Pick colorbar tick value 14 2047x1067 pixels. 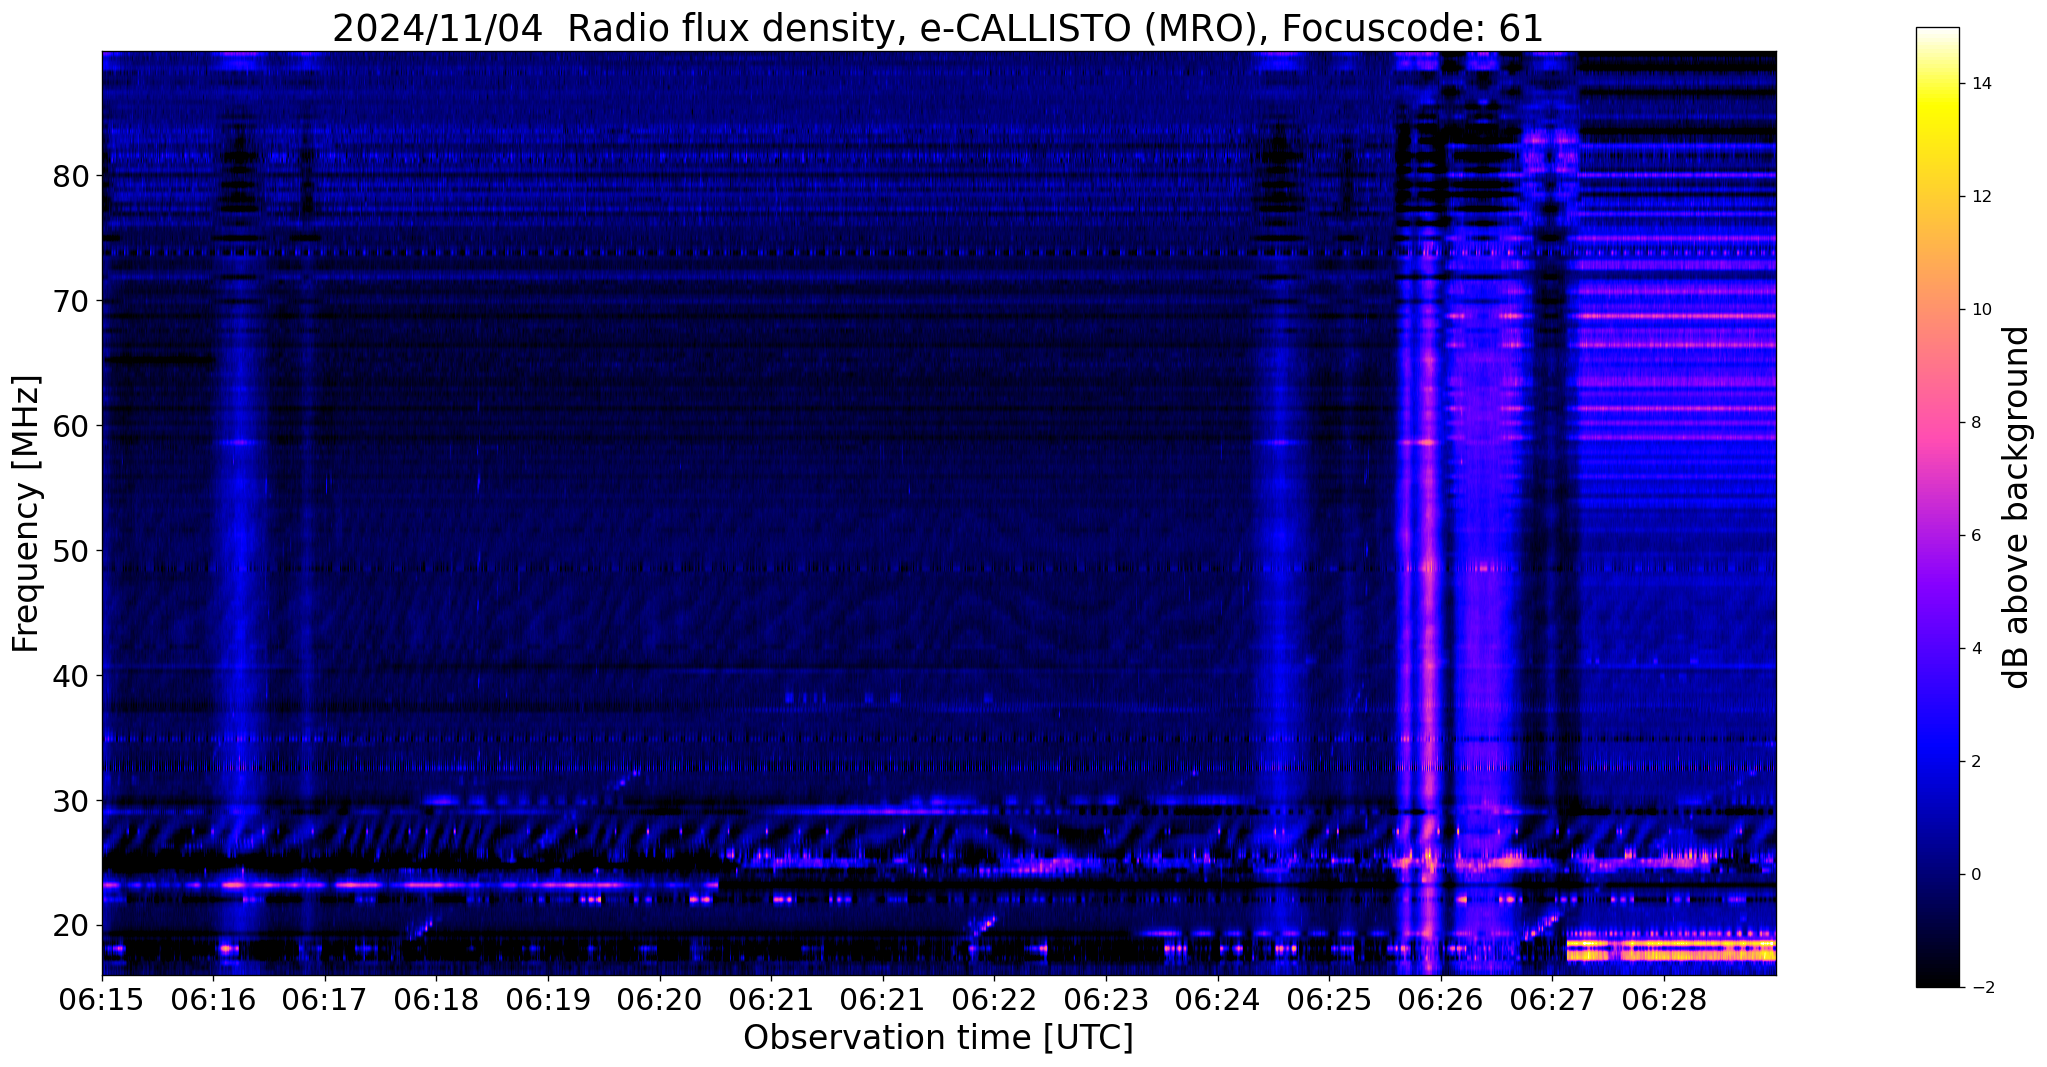point(1981,84)
